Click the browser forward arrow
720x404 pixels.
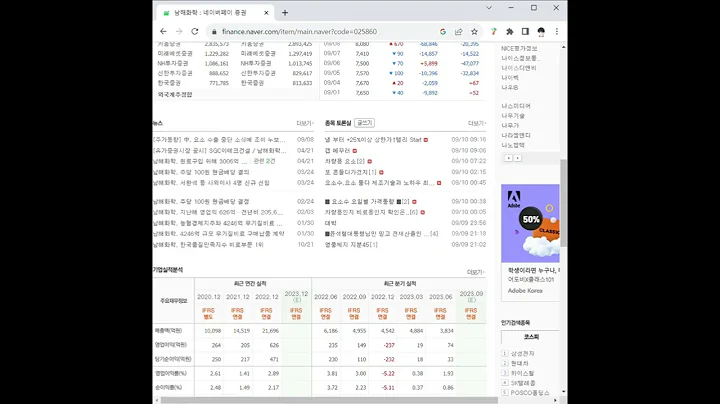click(179, 31)
